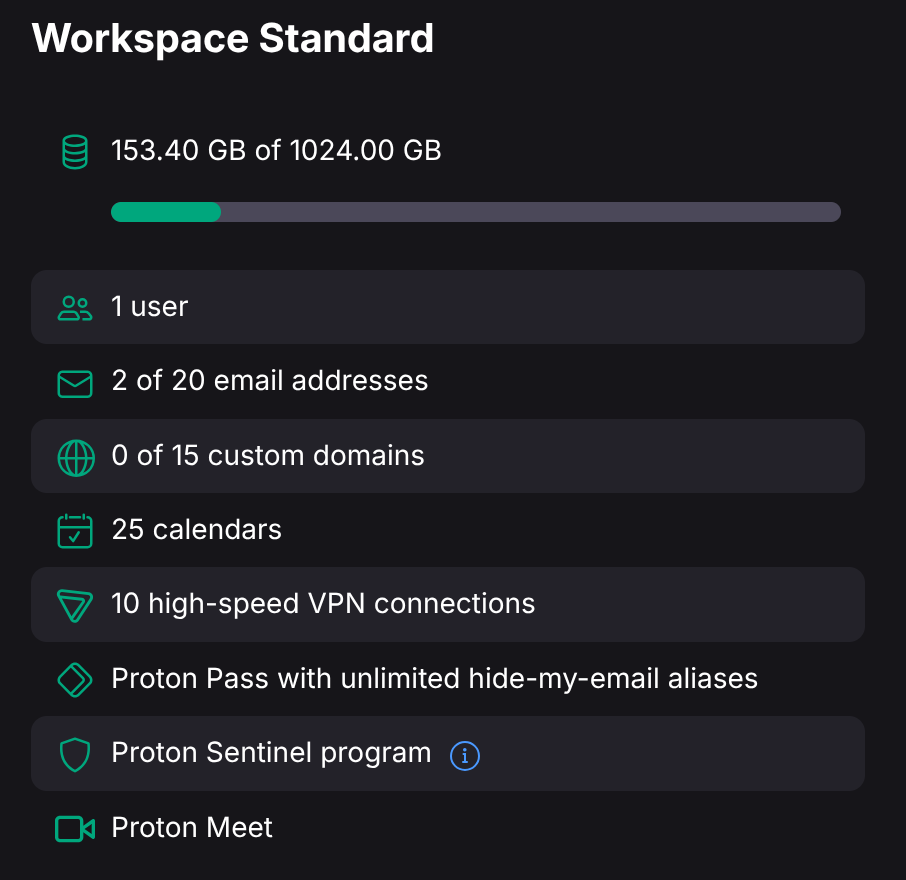Open the Proton Sentinel info tooltip icon
Image resolution: width=906 pixels, height=880 pixels.
(x=465, y=756)
